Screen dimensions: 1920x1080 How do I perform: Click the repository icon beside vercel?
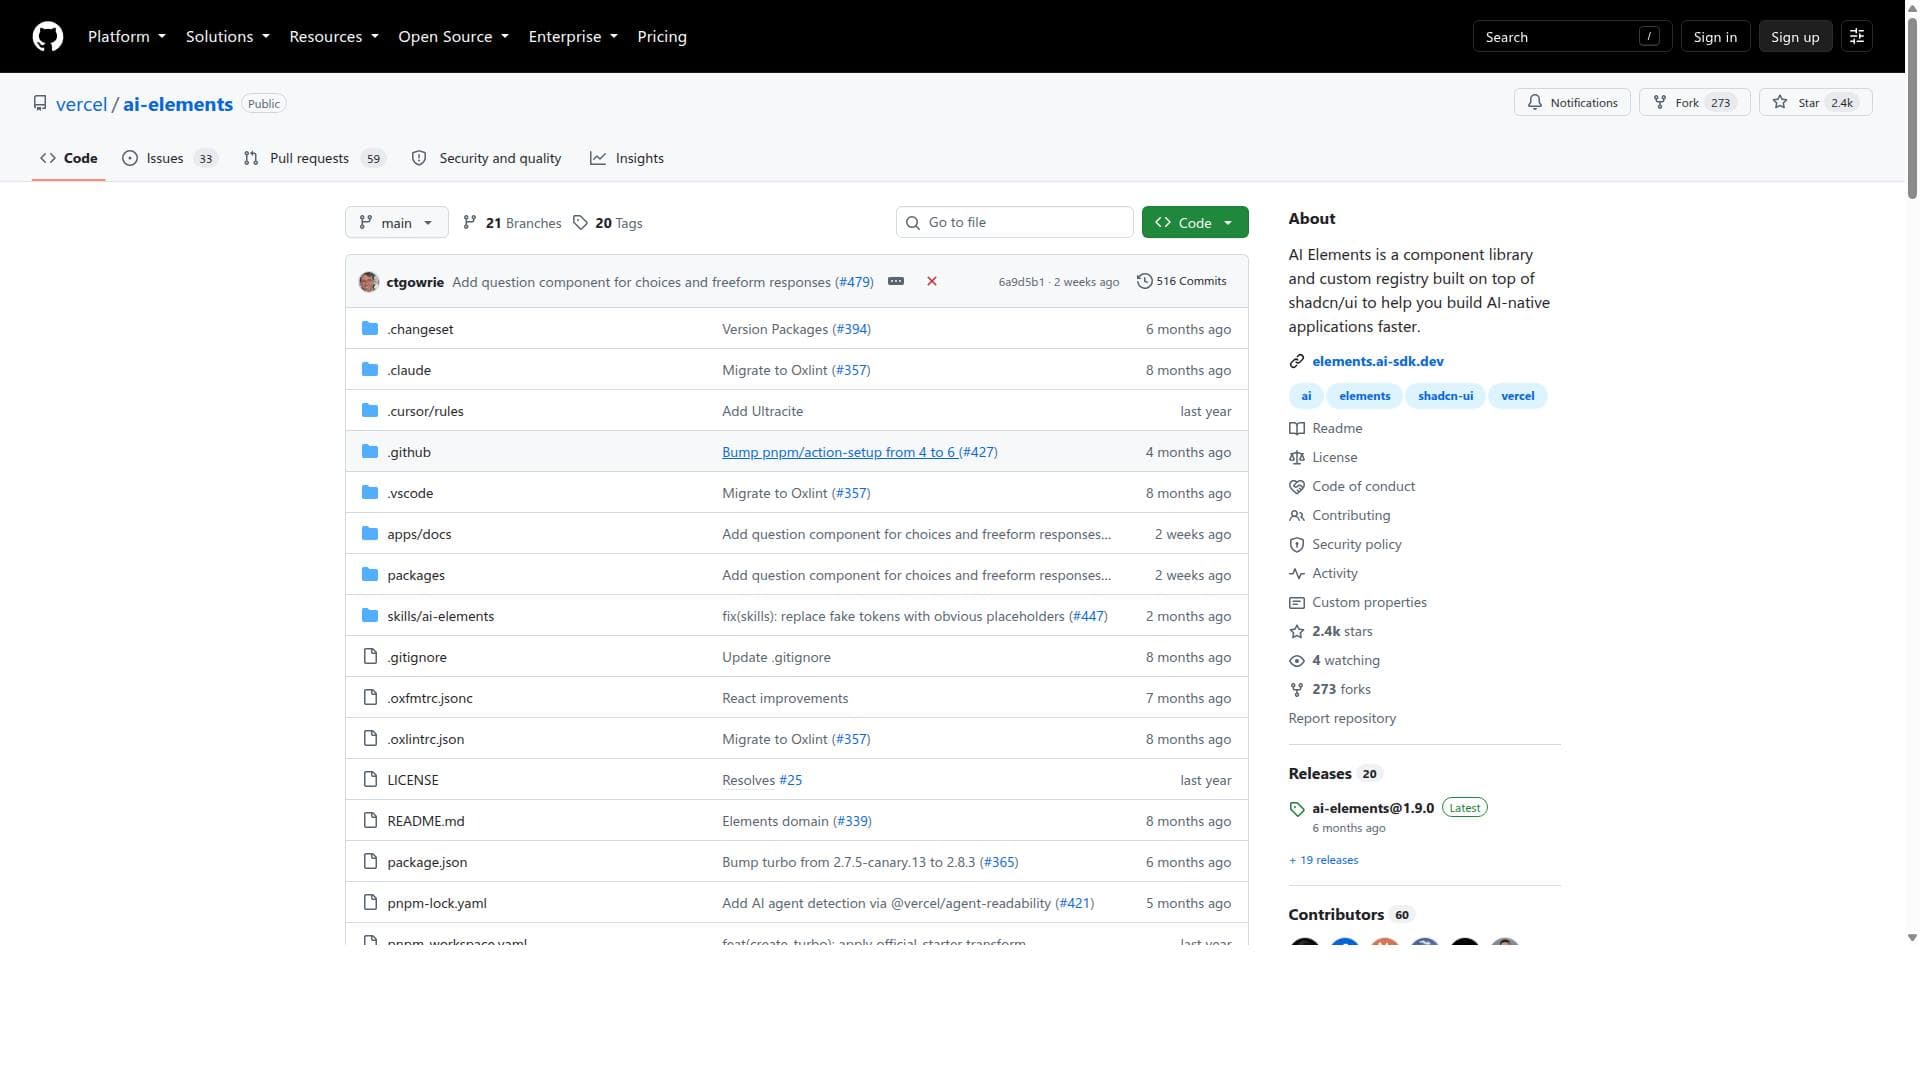tap(40, 104)
